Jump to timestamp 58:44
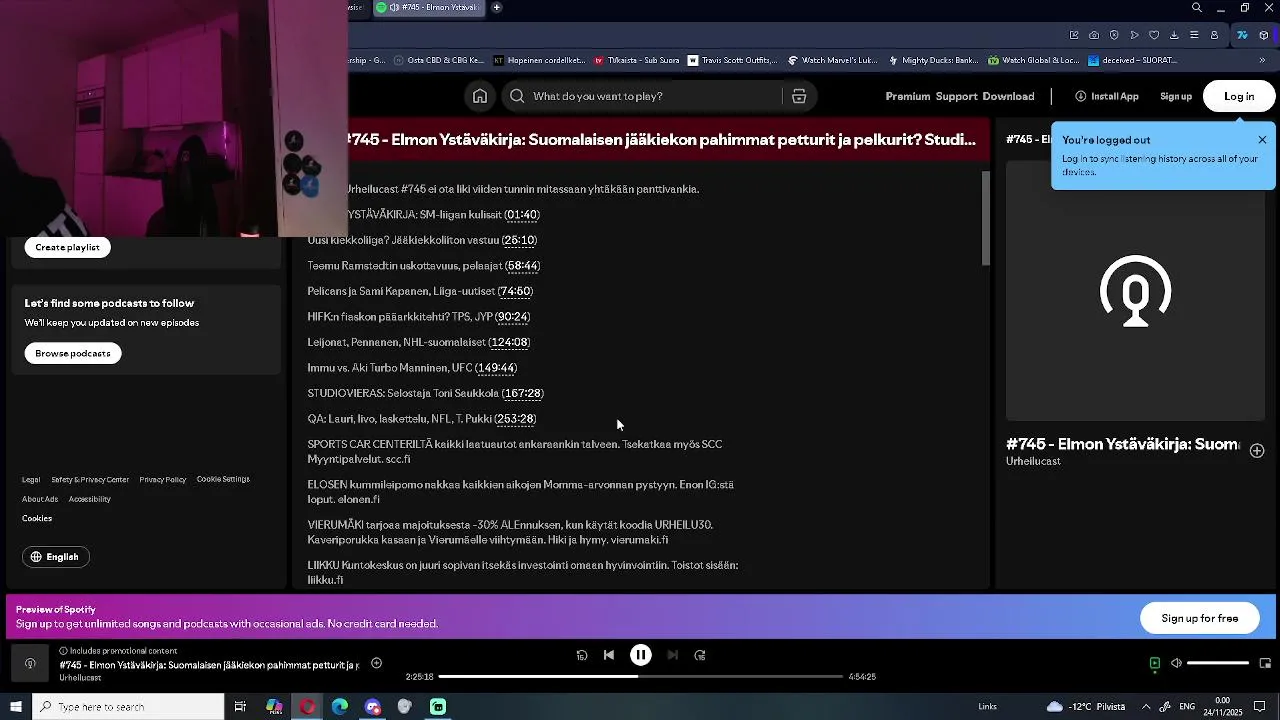Image resolution: width=1280 pixels, height=720 pixels. tap(522, 266)
